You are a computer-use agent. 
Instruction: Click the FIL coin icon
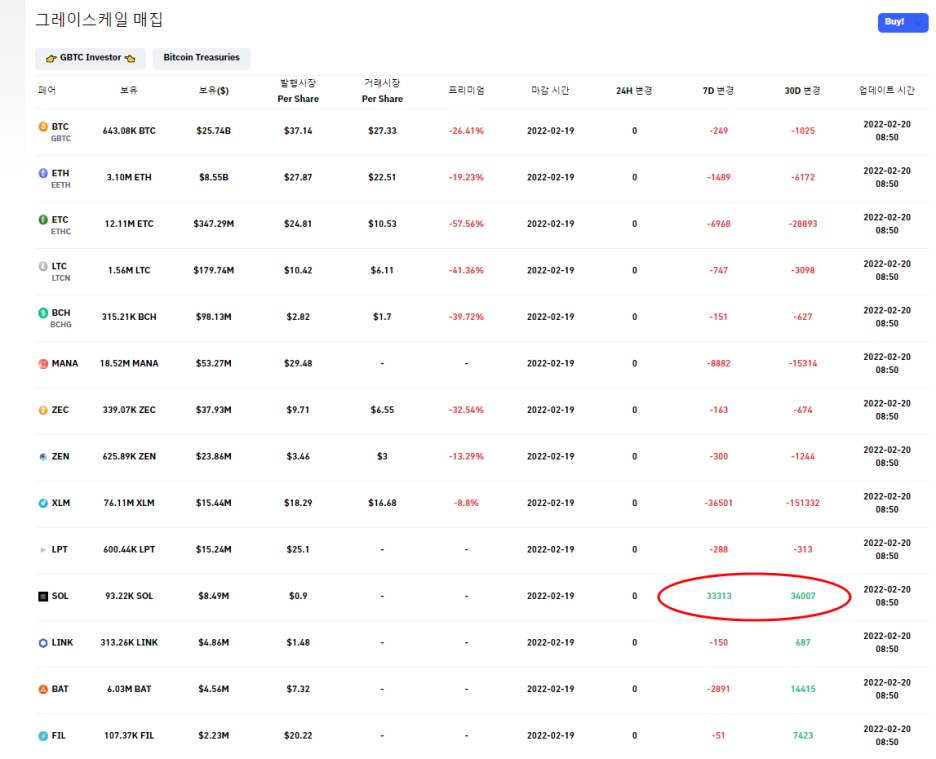(43, 736)
